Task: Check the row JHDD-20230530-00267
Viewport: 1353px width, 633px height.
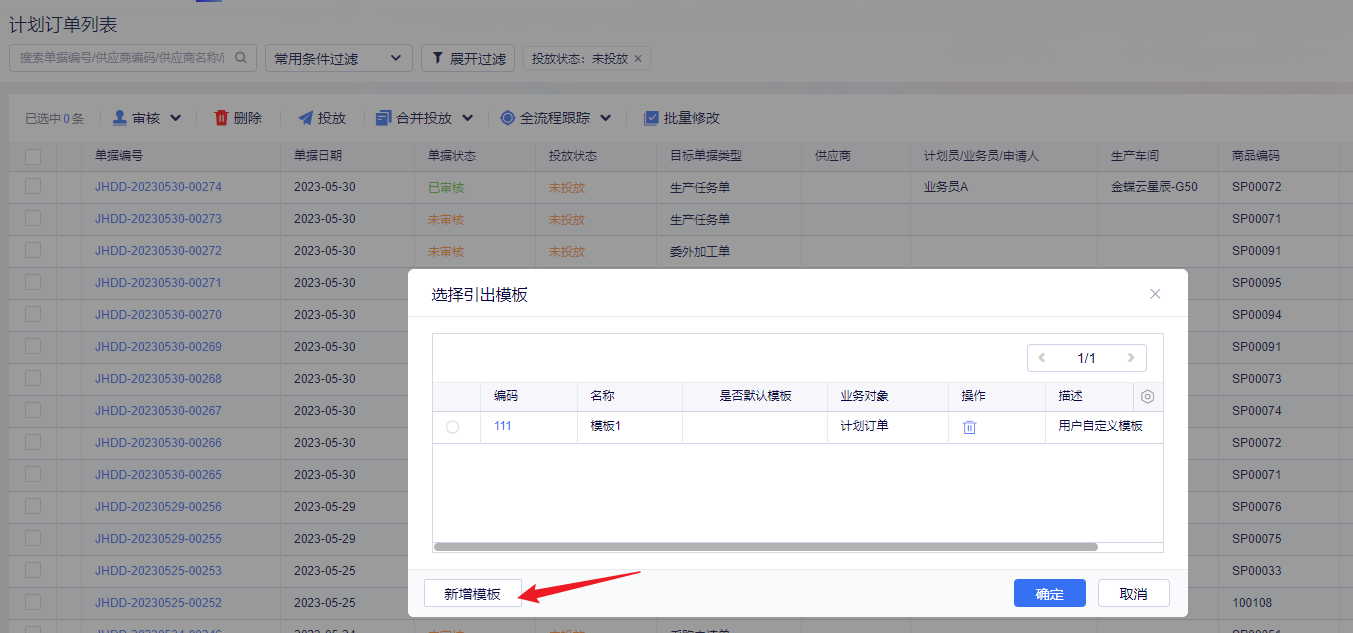Action: [33, 410]
